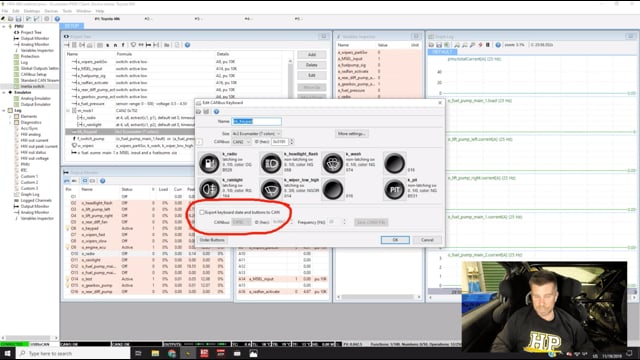Viewport: 640px width, 360px height.
Task: Open the Edit menu
Action: [16, 11]
